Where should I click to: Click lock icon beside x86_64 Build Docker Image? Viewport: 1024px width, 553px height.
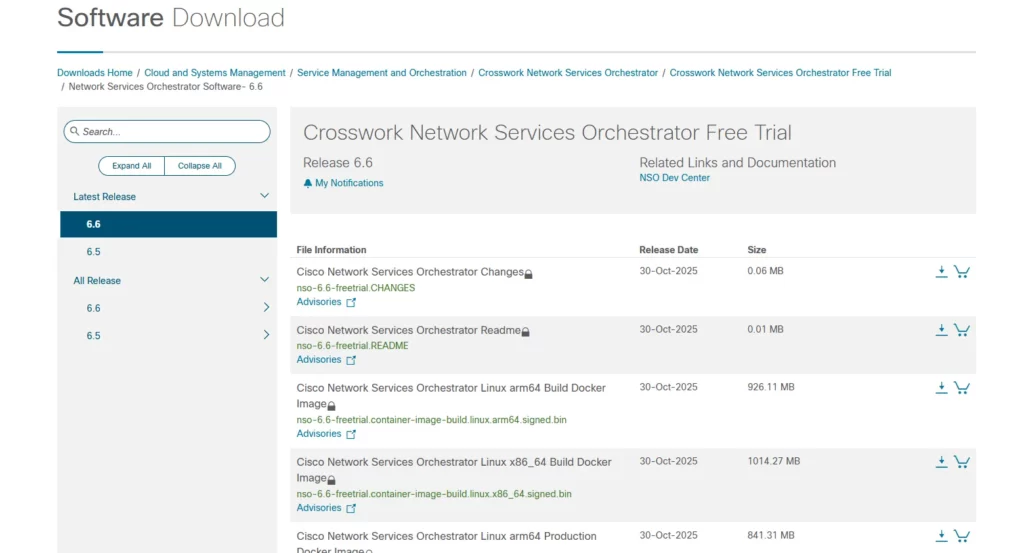coord(331,480)
